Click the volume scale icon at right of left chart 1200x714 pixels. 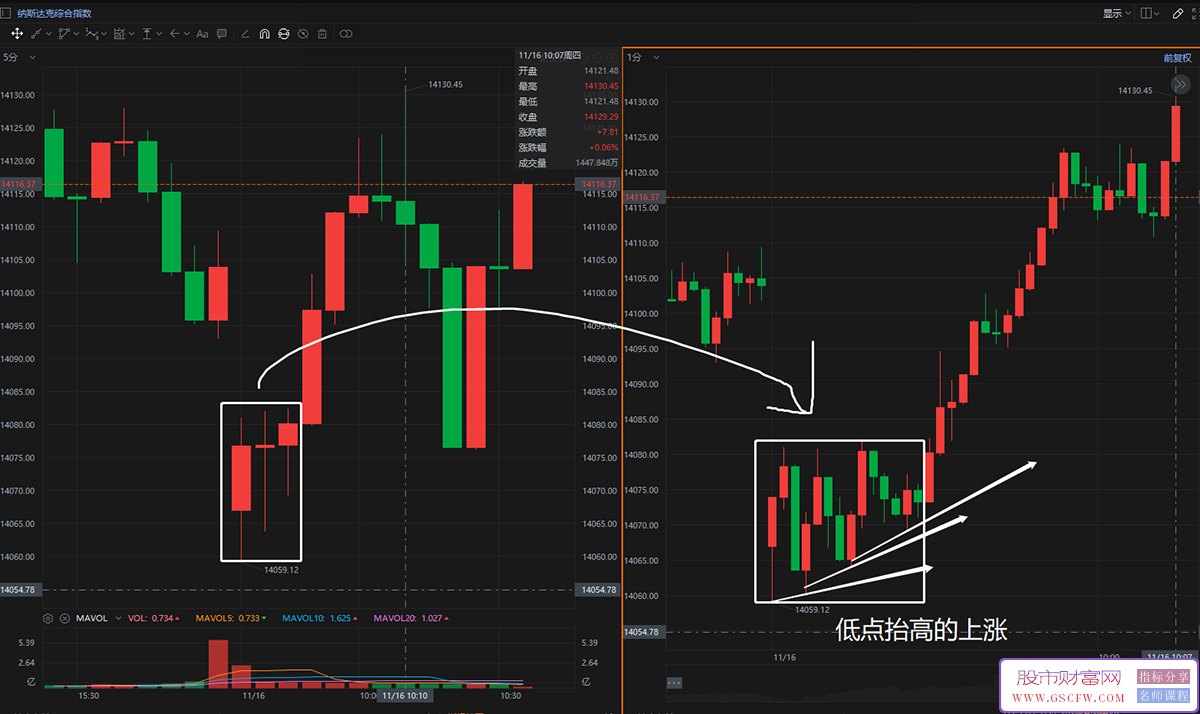[587, 682]
